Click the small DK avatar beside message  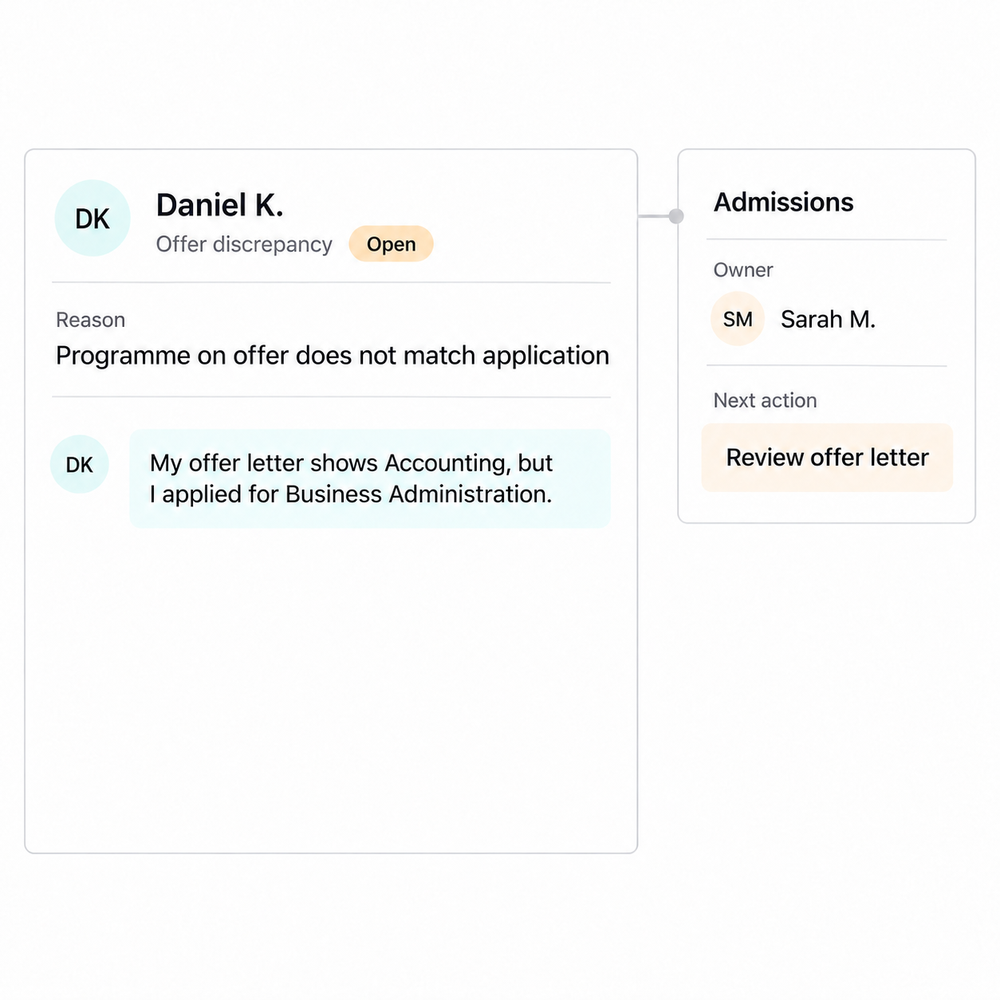(80, 464)
